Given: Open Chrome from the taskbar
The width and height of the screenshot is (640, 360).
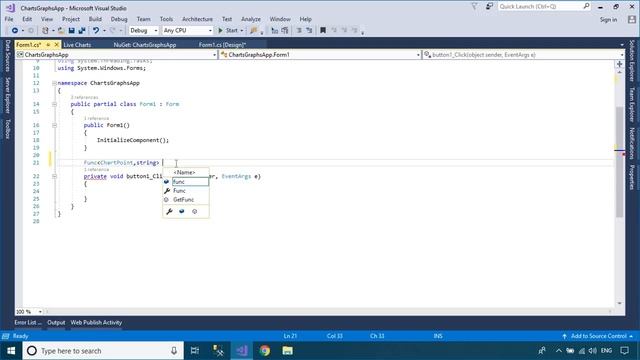Looking at the screenshot, I should (264, 351).
